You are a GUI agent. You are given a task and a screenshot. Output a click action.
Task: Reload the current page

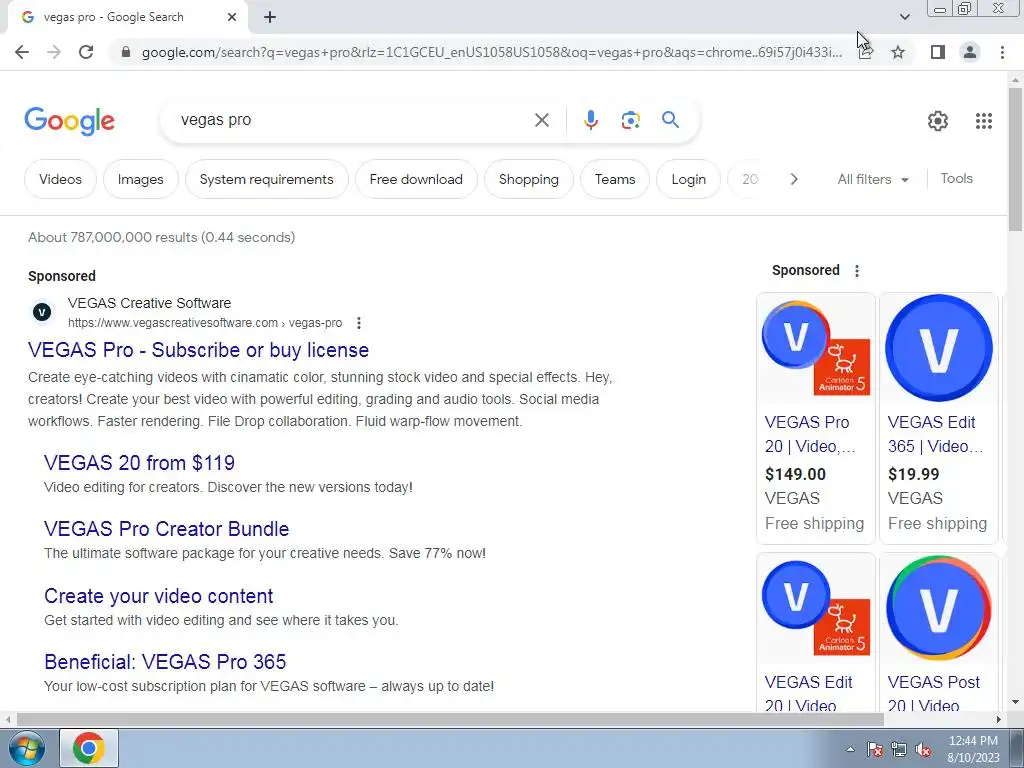click(86, 52)
